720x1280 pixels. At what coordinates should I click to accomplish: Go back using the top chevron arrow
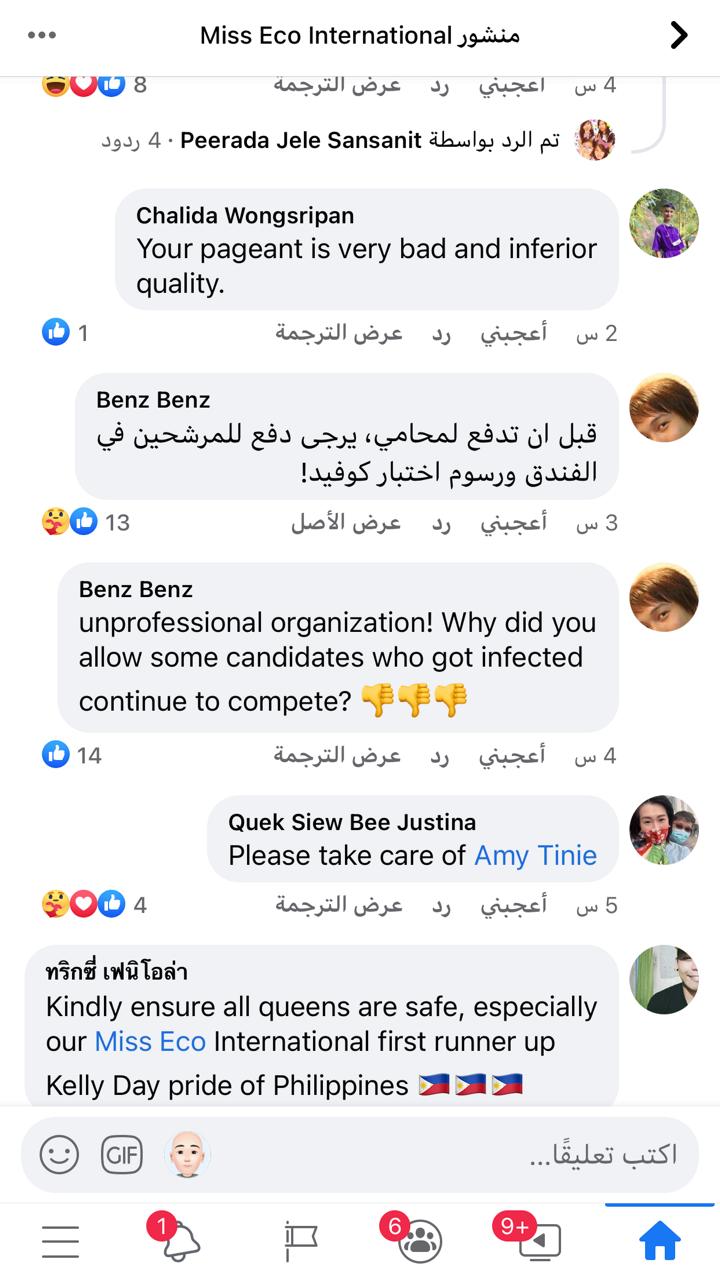tap(679, 36)
